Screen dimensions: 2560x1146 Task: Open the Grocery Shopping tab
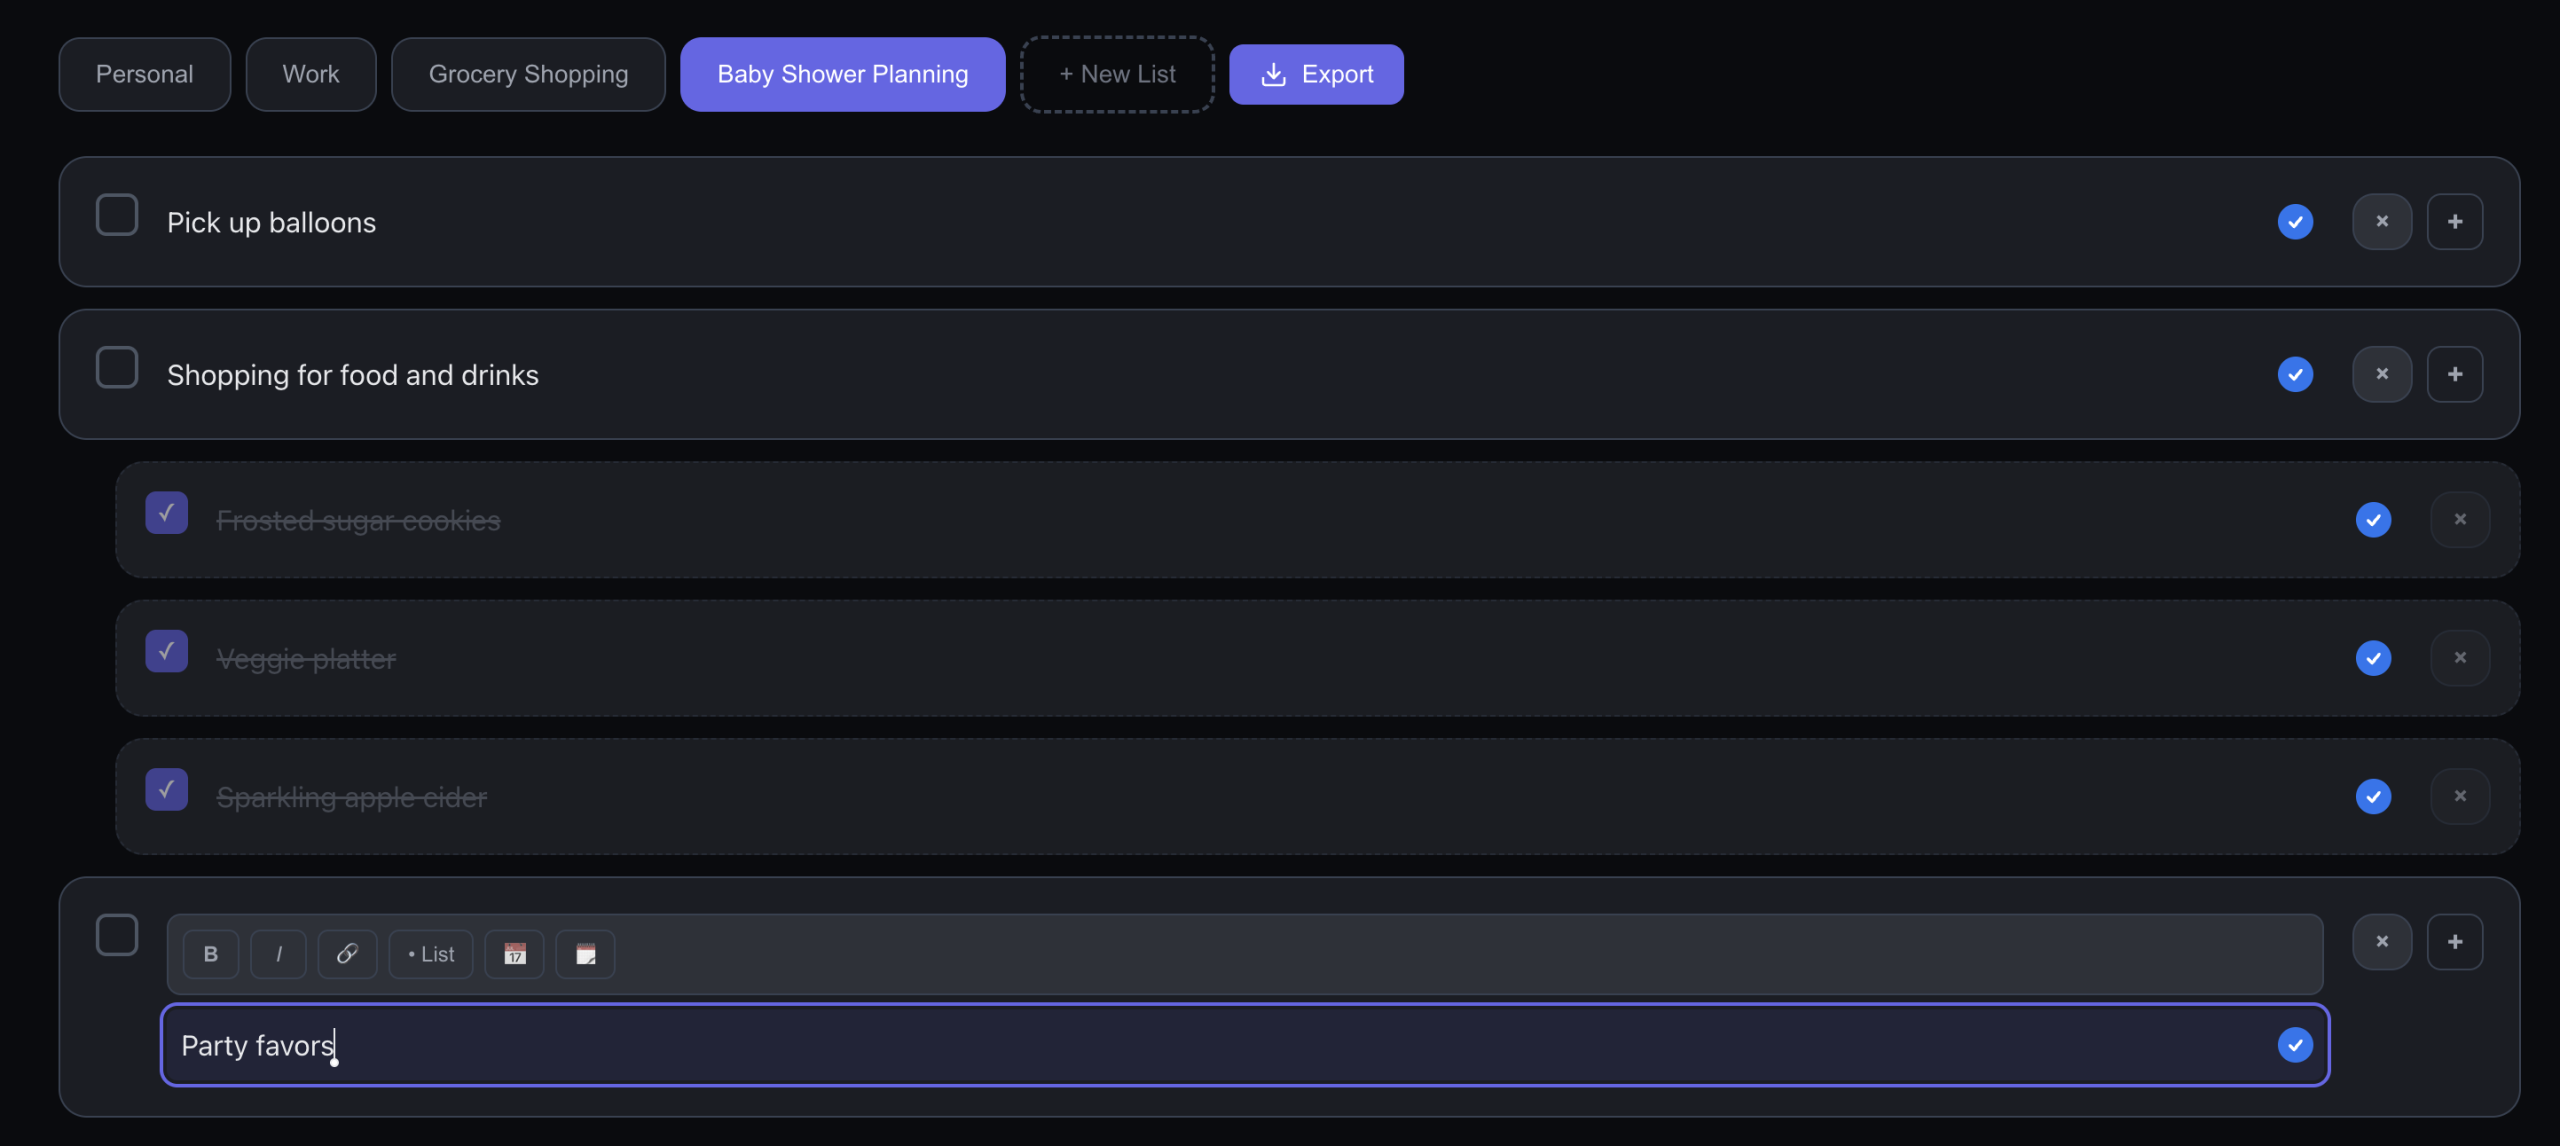pos(528,73)
